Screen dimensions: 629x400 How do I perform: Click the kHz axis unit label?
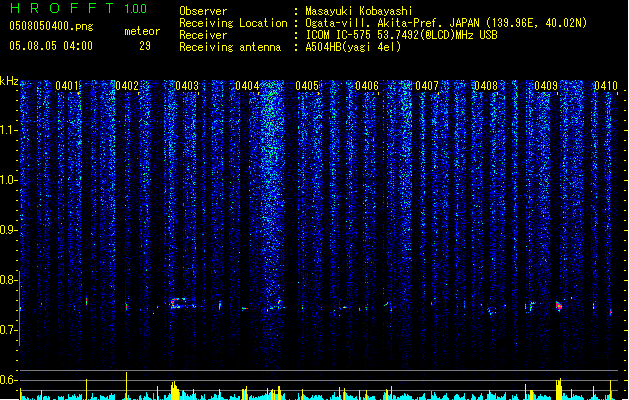[9, 81]
